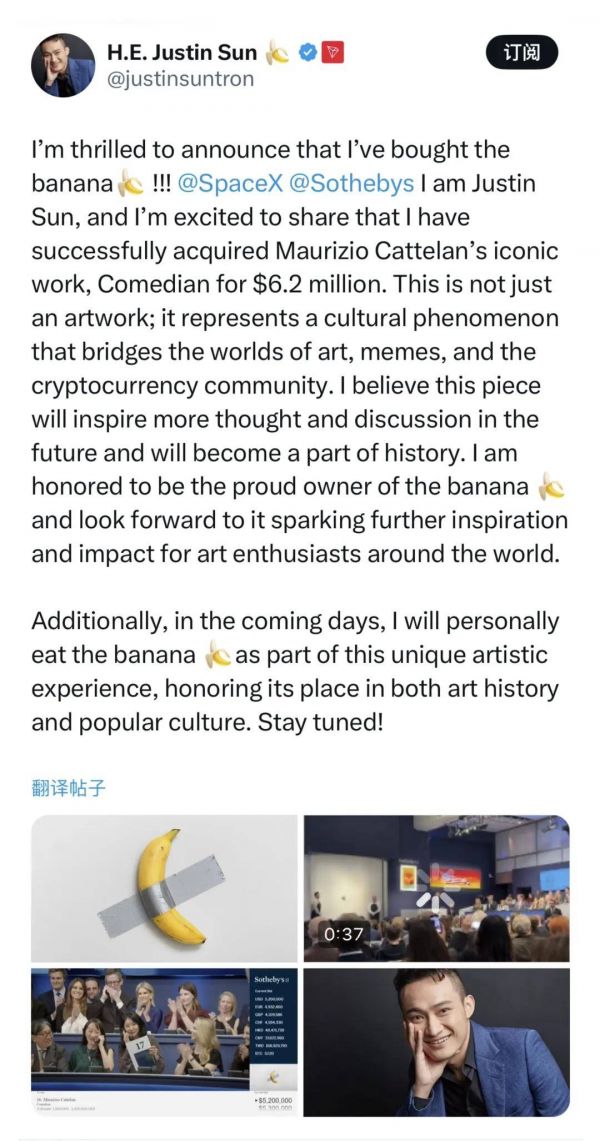Open the smiling man in blue blazer photo

pyautogui.click(x=436, y=1041)
